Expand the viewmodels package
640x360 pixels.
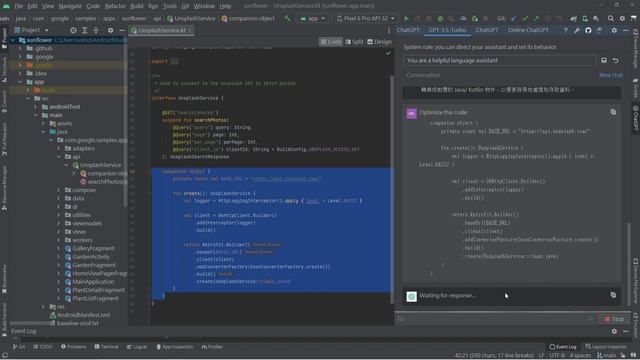point(59,223)
